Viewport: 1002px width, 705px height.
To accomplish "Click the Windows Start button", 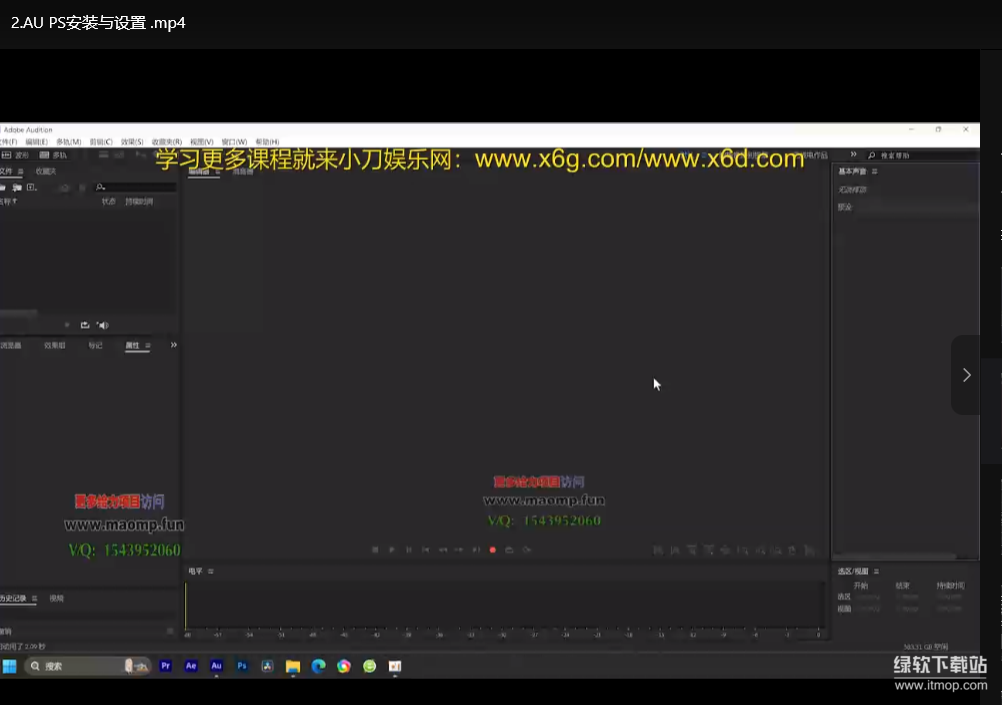I will (x=9, y=666).
